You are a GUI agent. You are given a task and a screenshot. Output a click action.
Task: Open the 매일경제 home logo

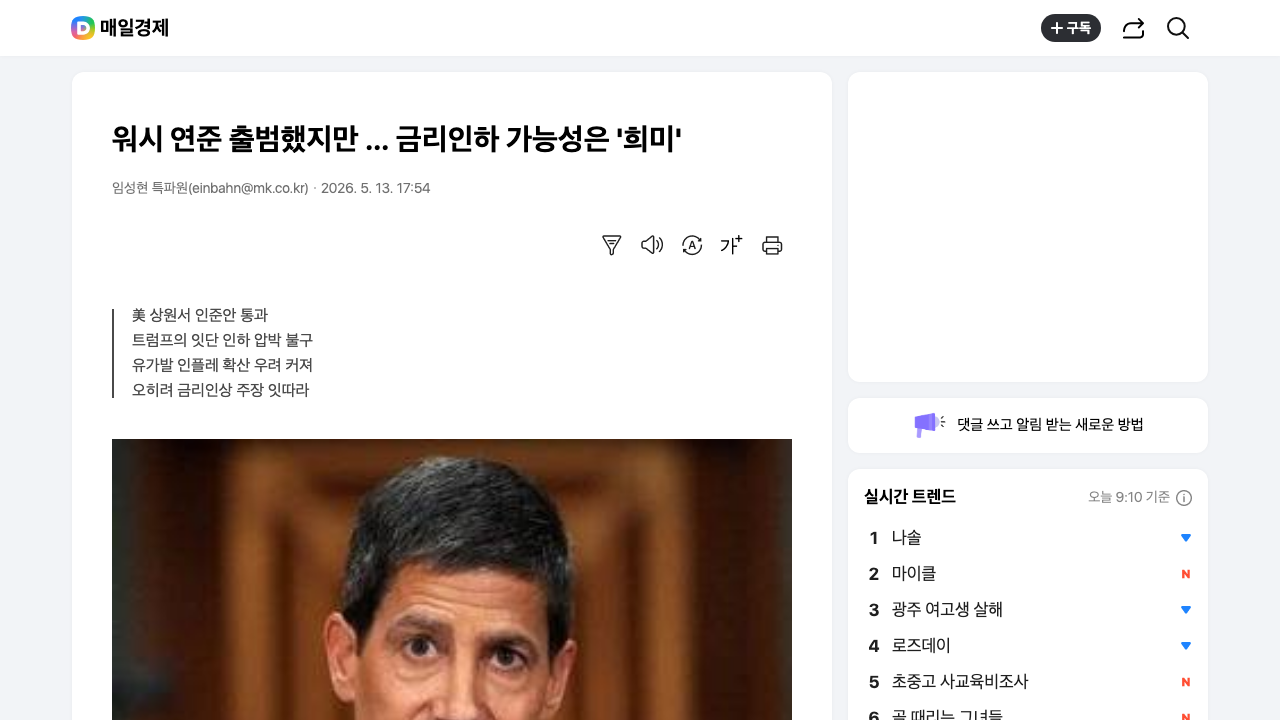[120, 28]
